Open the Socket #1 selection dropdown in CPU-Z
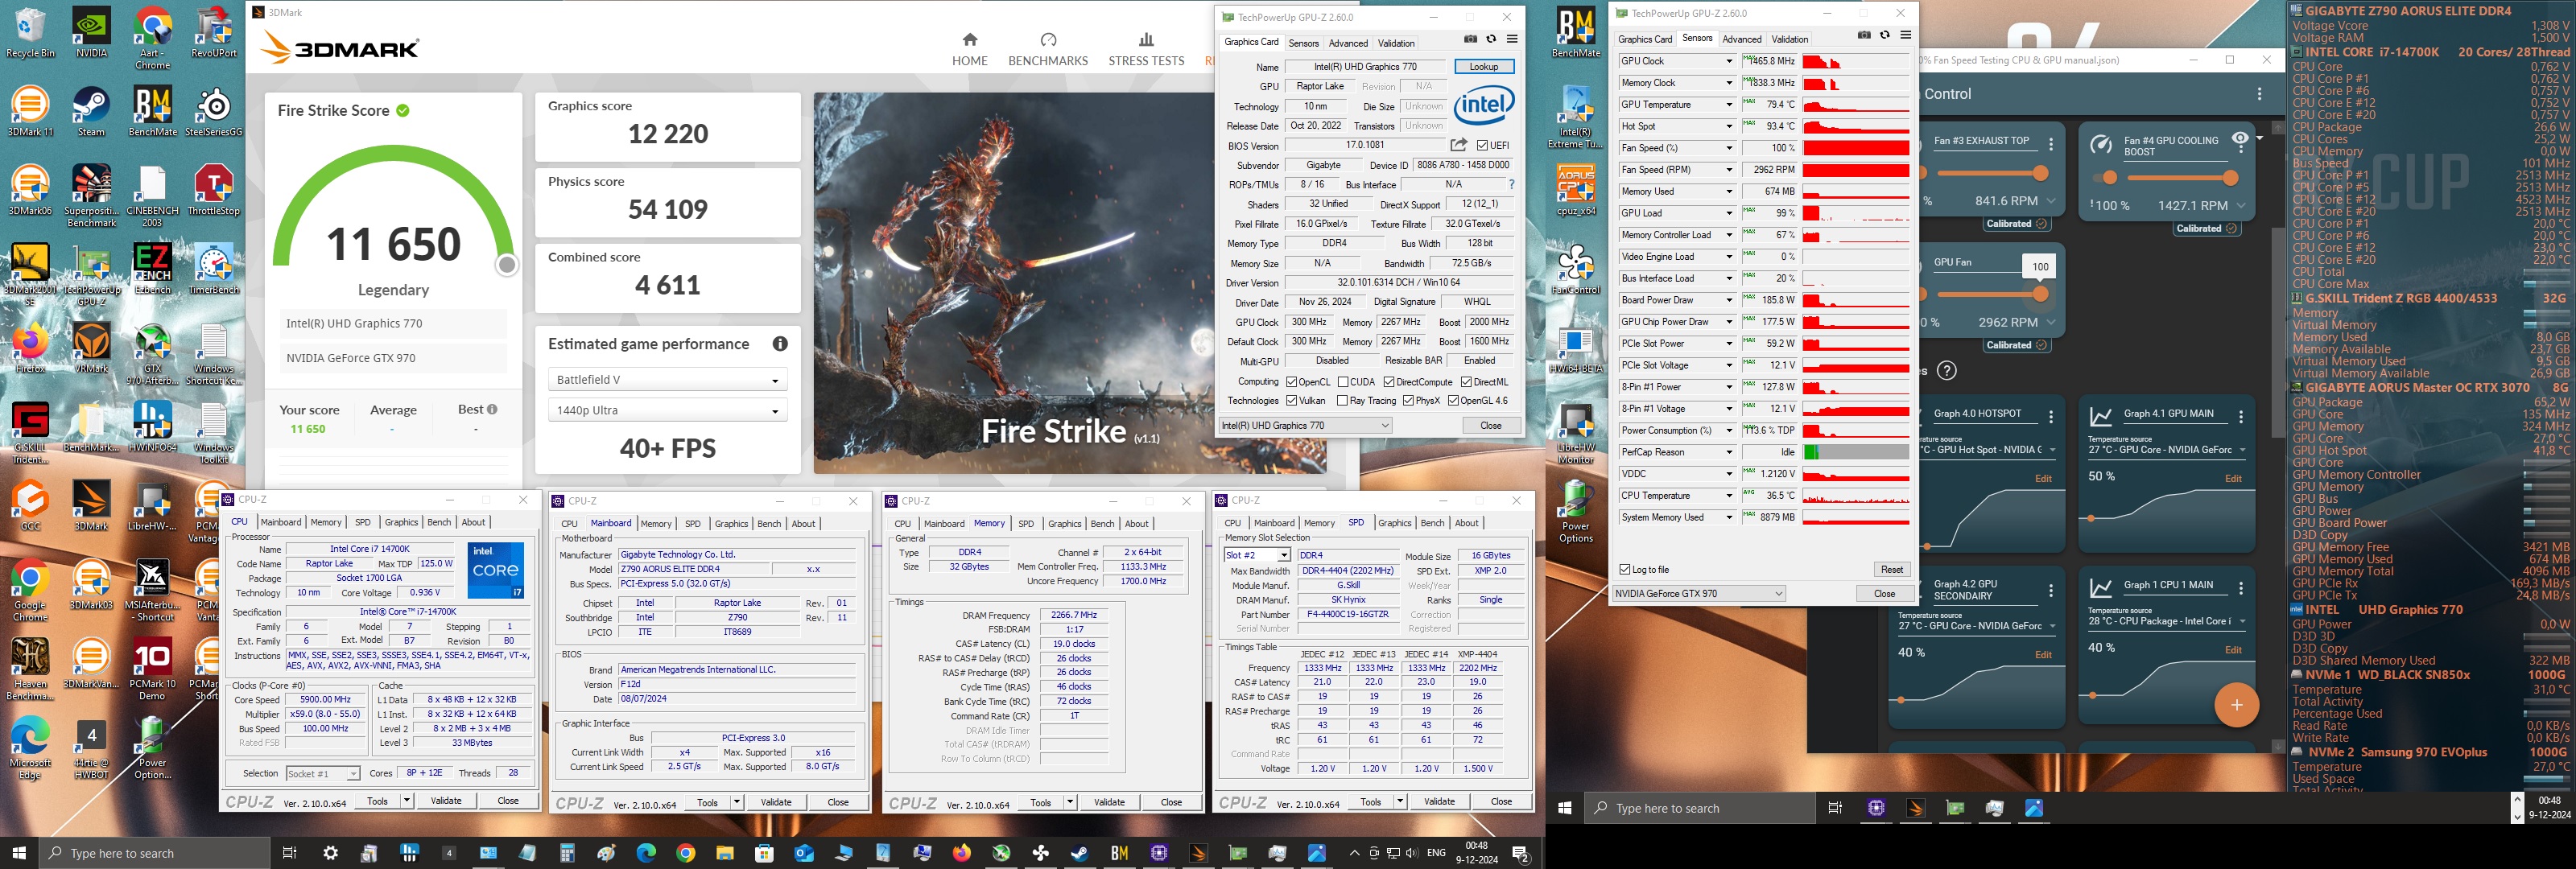2576x869 pixels. coord(322,774)
